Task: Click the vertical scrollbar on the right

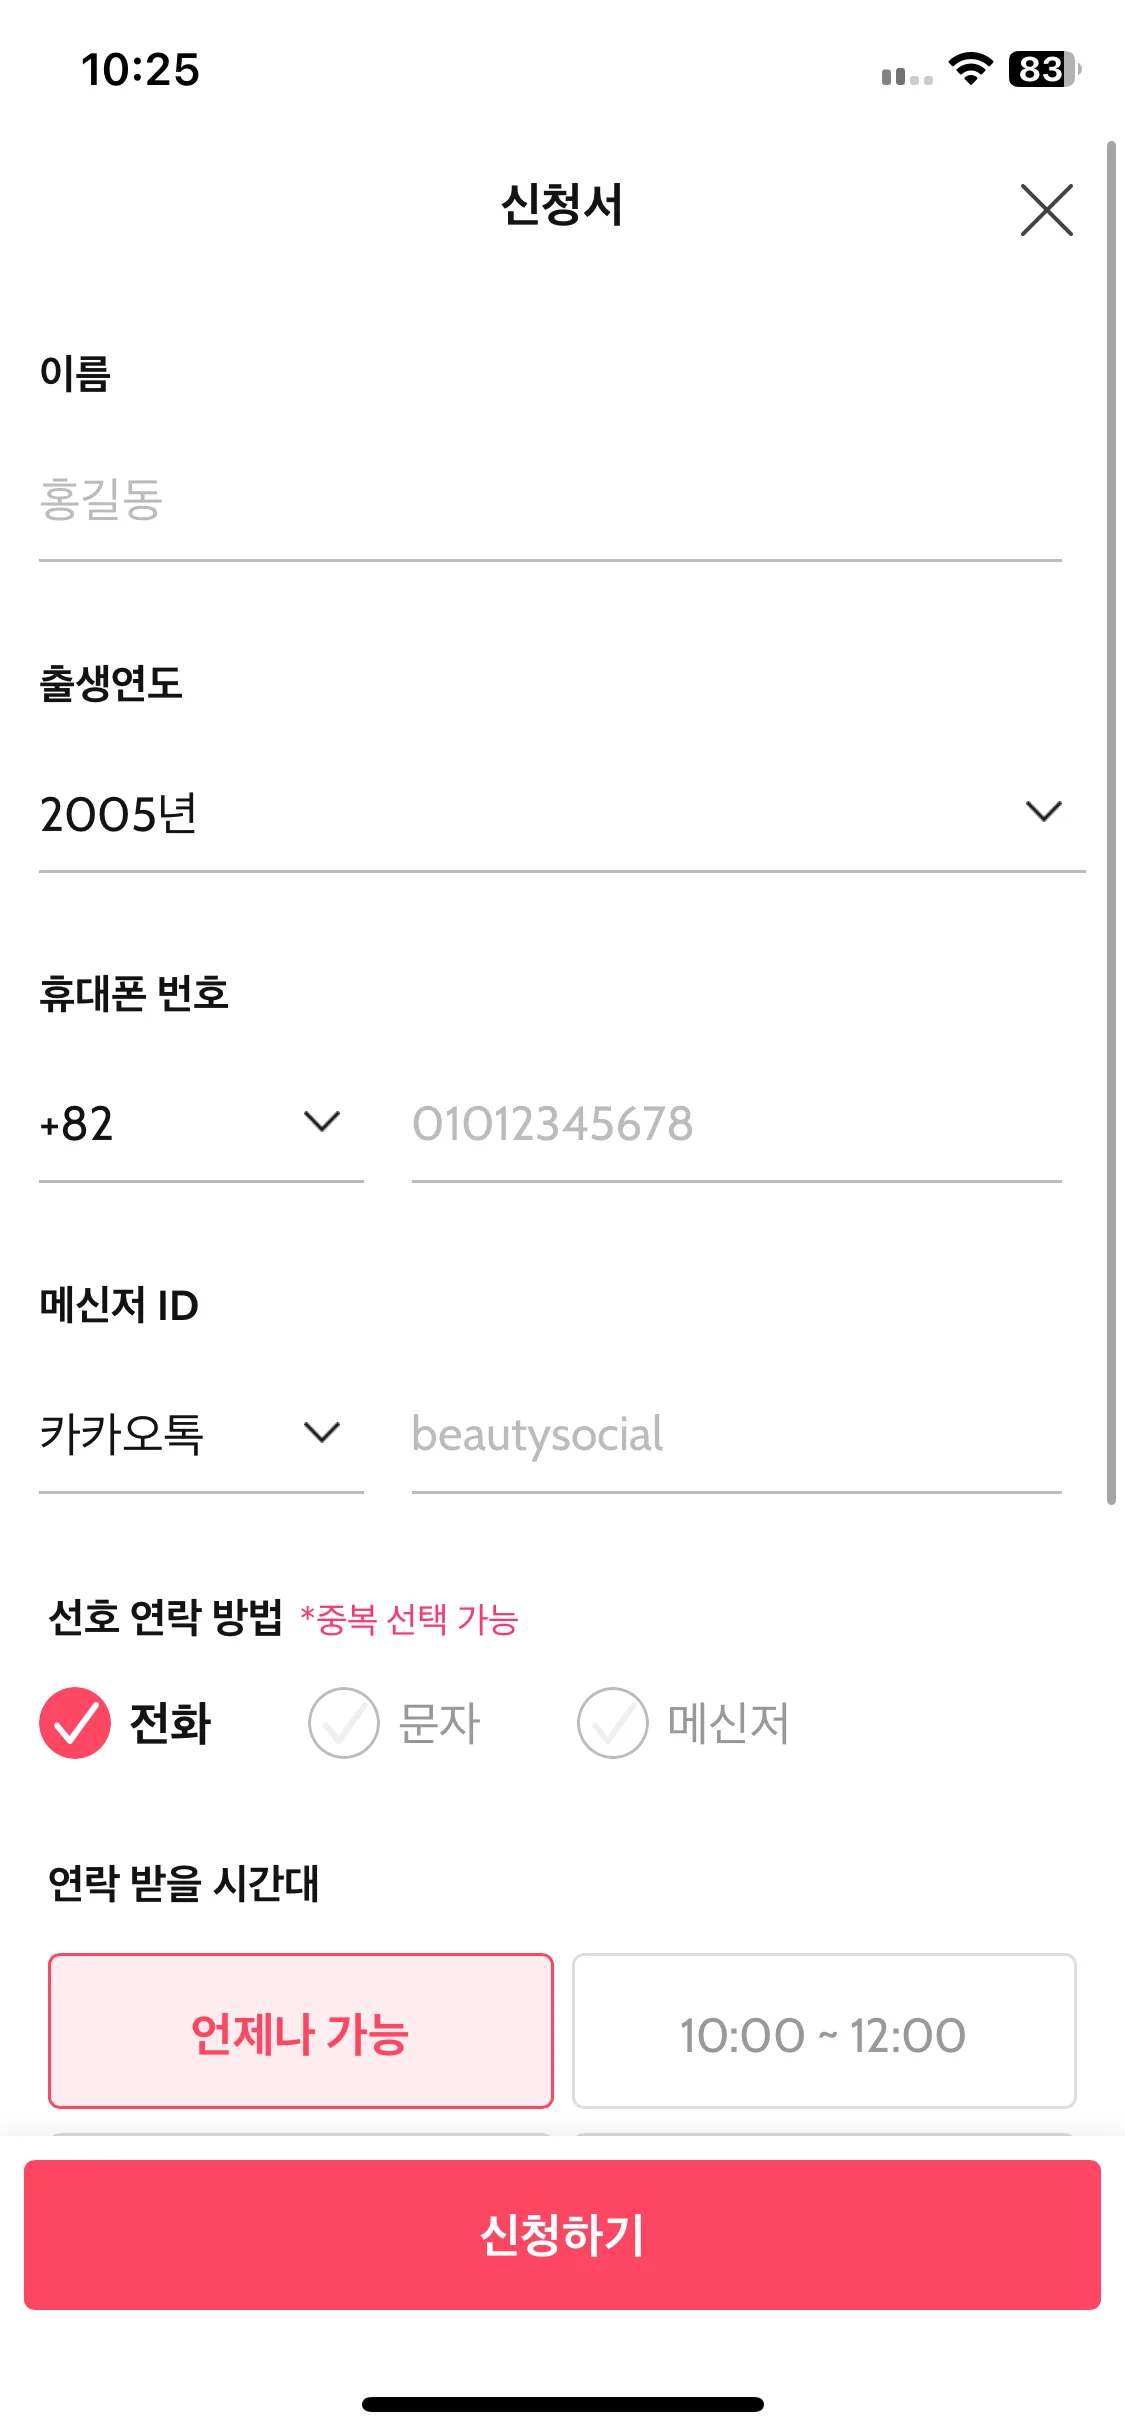Action: tap(1111, 823)
